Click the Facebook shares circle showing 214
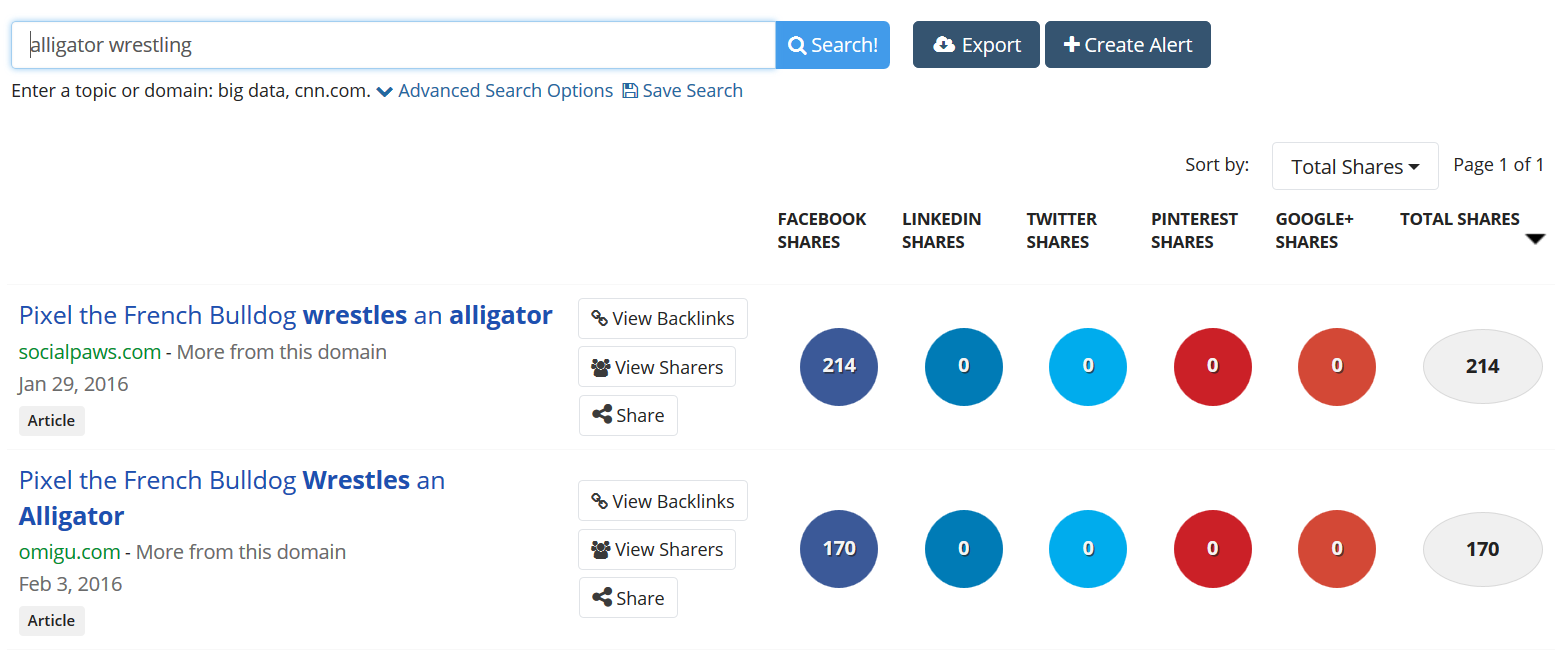The width and height of the screenshot is (1558, 656). [x=838, y=366]
